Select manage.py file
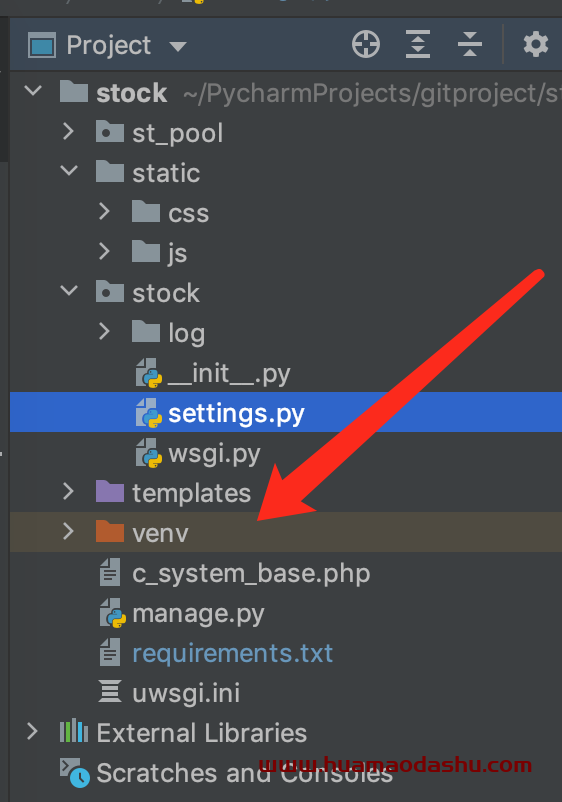The image size is (562, 802). click(x=198, y=613)
